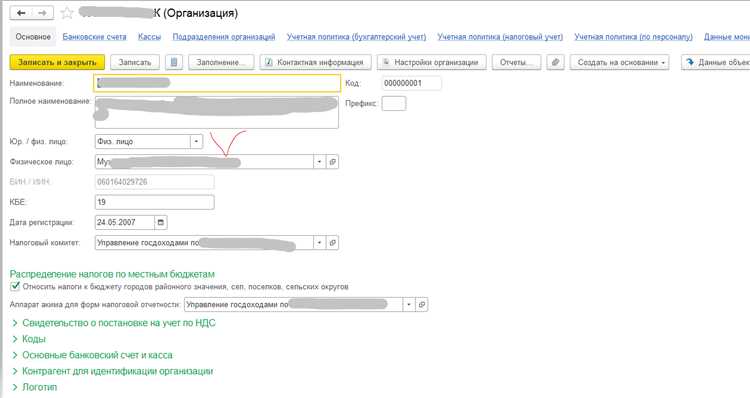This screenshot has height=398, width=750.
Task: Go forward with the right arrow button
Action: click(x=43, y=13)
